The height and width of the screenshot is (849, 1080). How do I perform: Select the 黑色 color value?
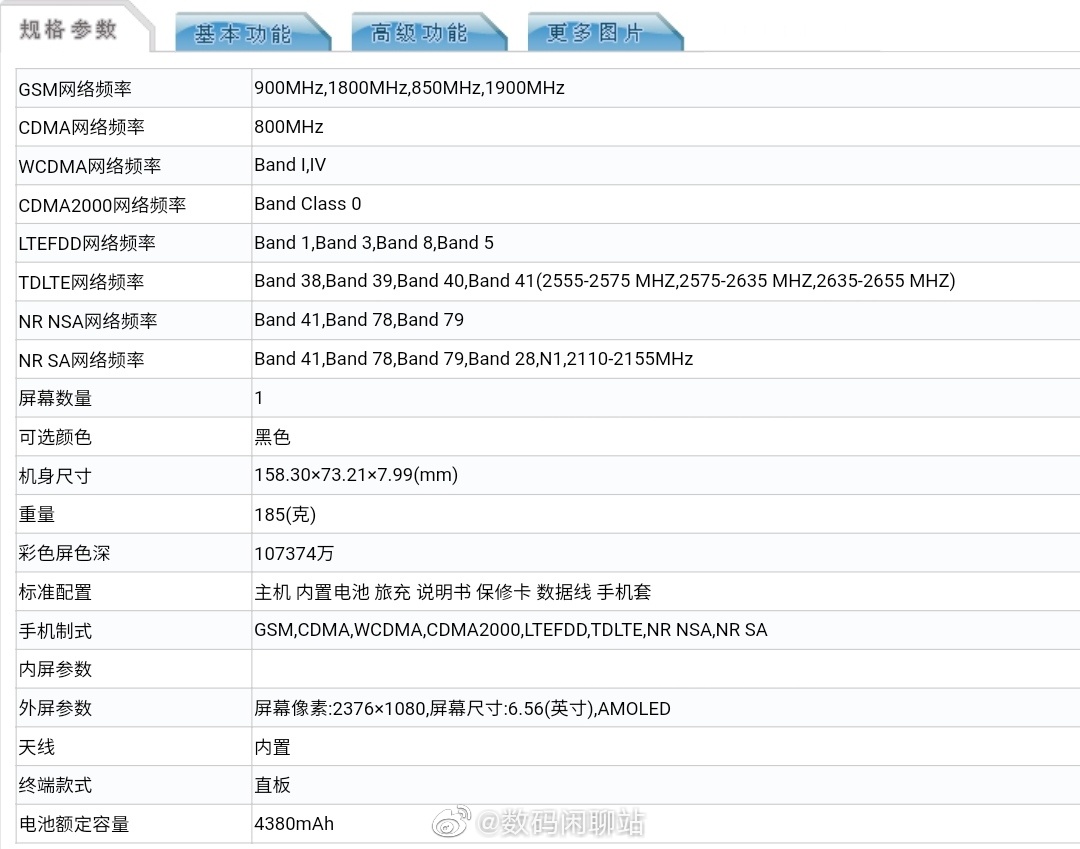[272, 437]
